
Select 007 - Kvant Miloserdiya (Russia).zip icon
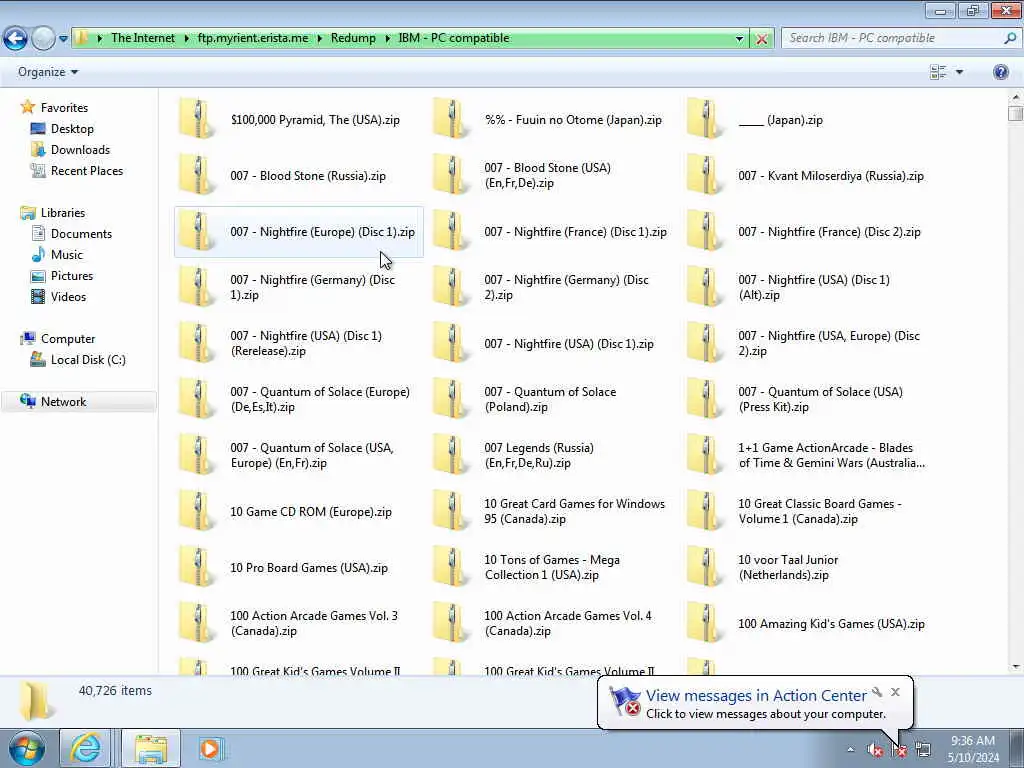tap(704, 175)
